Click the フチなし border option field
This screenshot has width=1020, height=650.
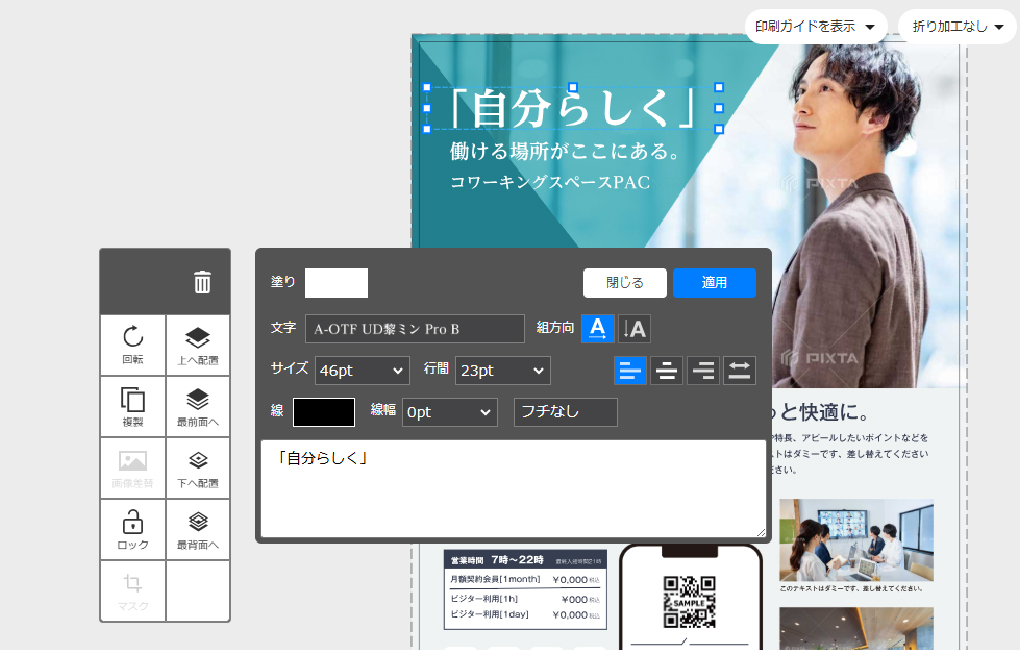coord(566,412)
